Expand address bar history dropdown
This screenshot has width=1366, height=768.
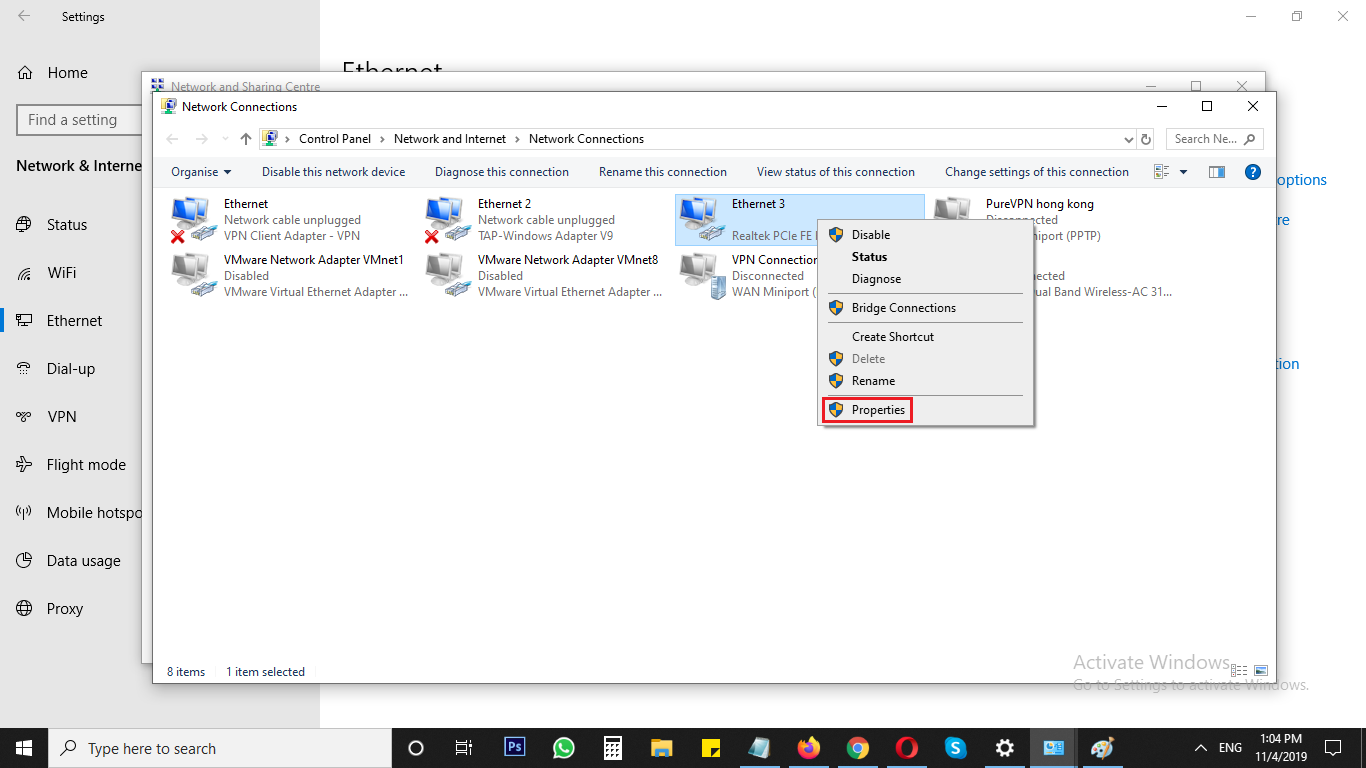[x=1129, y=140]
